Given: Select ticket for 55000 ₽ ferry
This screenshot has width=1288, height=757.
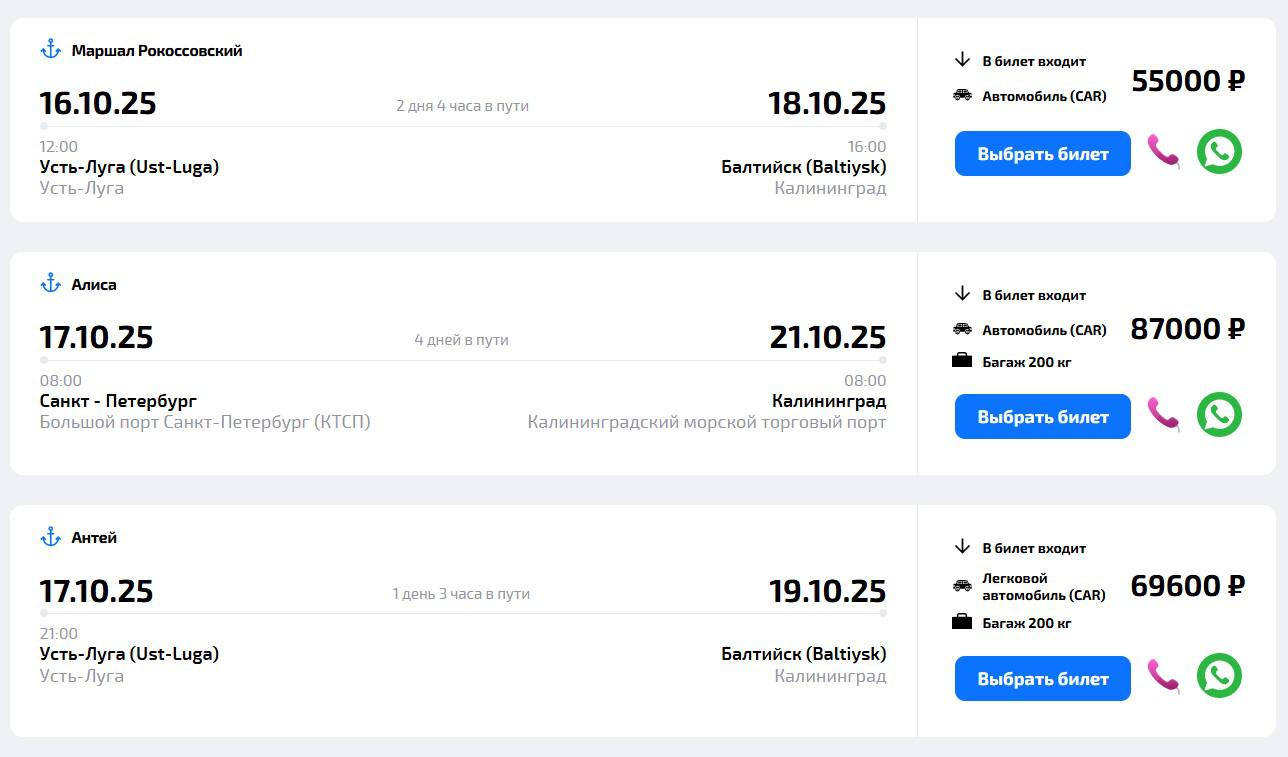Looking at the screenshot, I should click(1042, 154).
